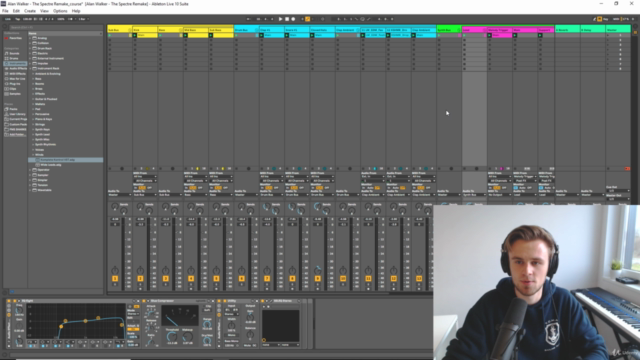Open the Help menu
640x360 pixels.
[76, 11]
